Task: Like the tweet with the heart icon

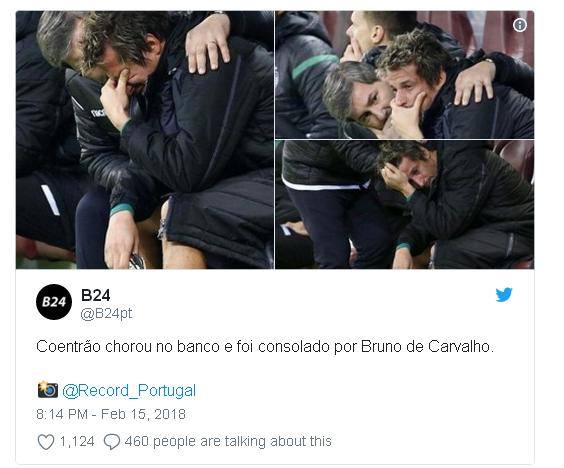Action: click(46, 441)
